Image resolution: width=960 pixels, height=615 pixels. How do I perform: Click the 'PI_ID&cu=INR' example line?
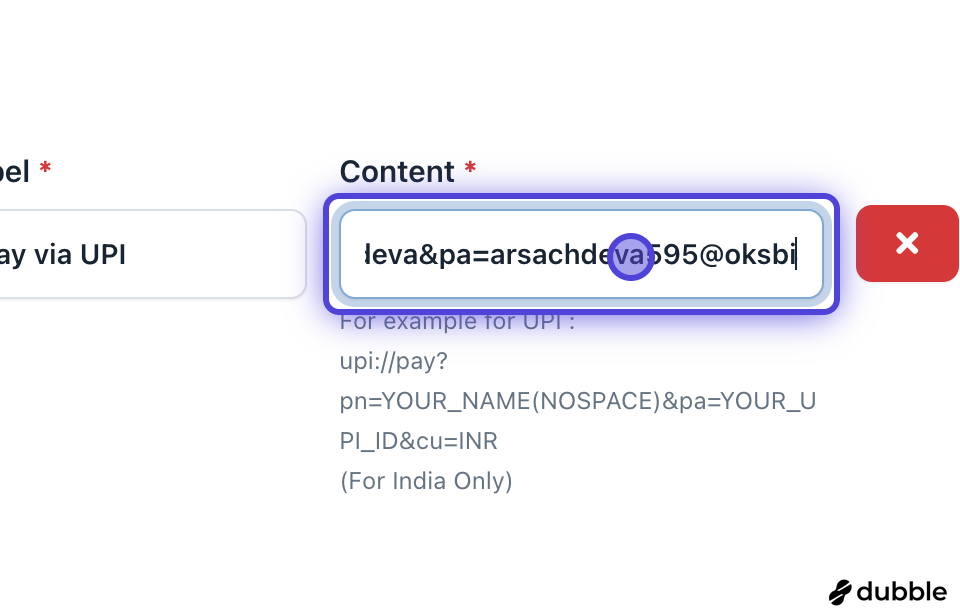[419, 441]
